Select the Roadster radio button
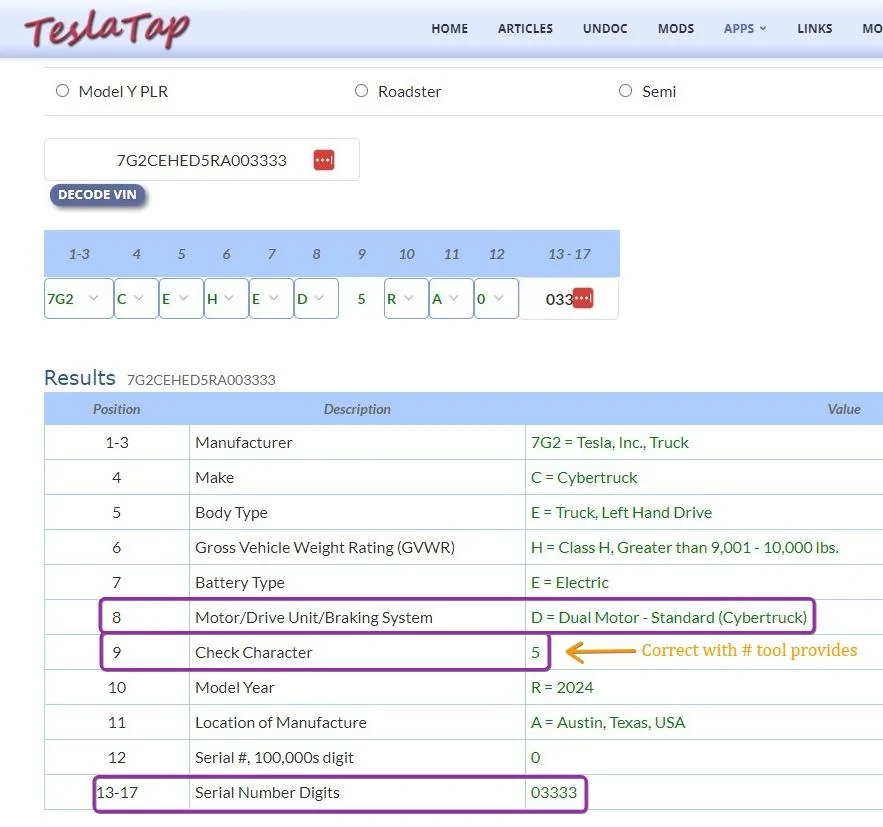This screenshot has height=827, width=883. pos(362,91)
